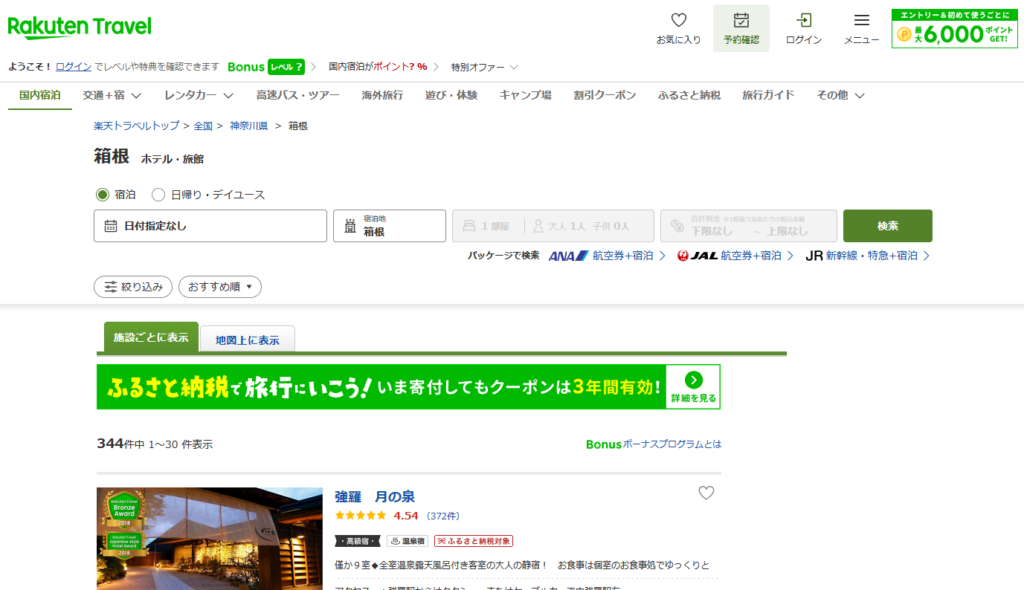Expand the 特別オファー dropdown
Image resolution: width=1024 pixels, height=590 pixels.
(x=484, y=67)
